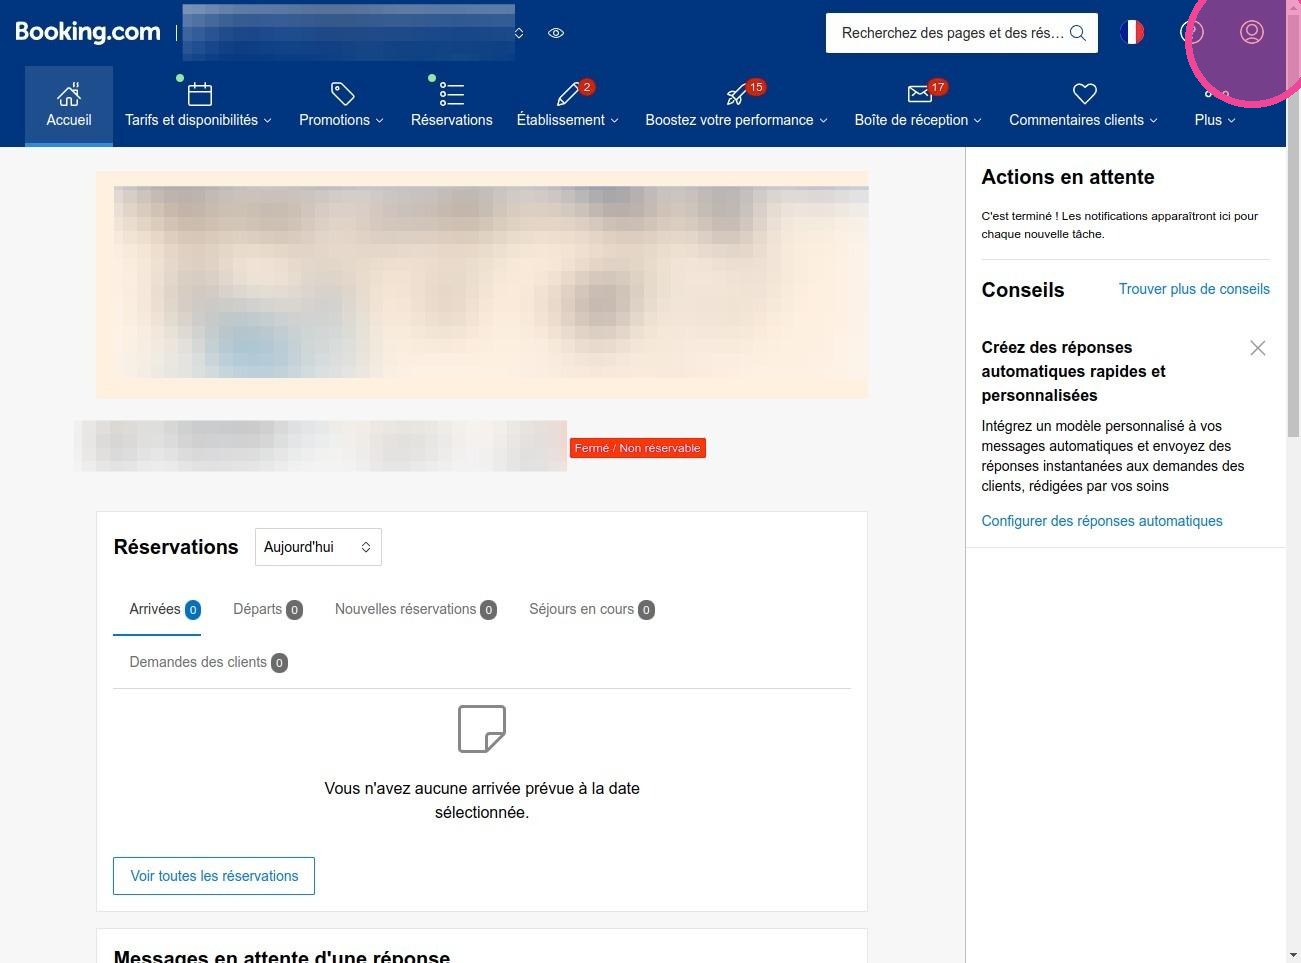The height and width of the screenshot is (963, 1301).
Task: Go to Accueil home tab
Action: (69, 106)
